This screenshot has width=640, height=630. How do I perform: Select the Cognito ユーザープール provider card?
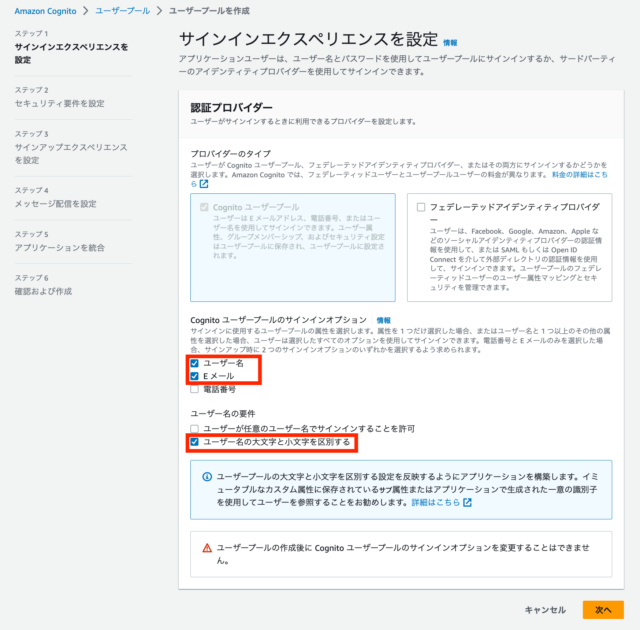(293, 248)
